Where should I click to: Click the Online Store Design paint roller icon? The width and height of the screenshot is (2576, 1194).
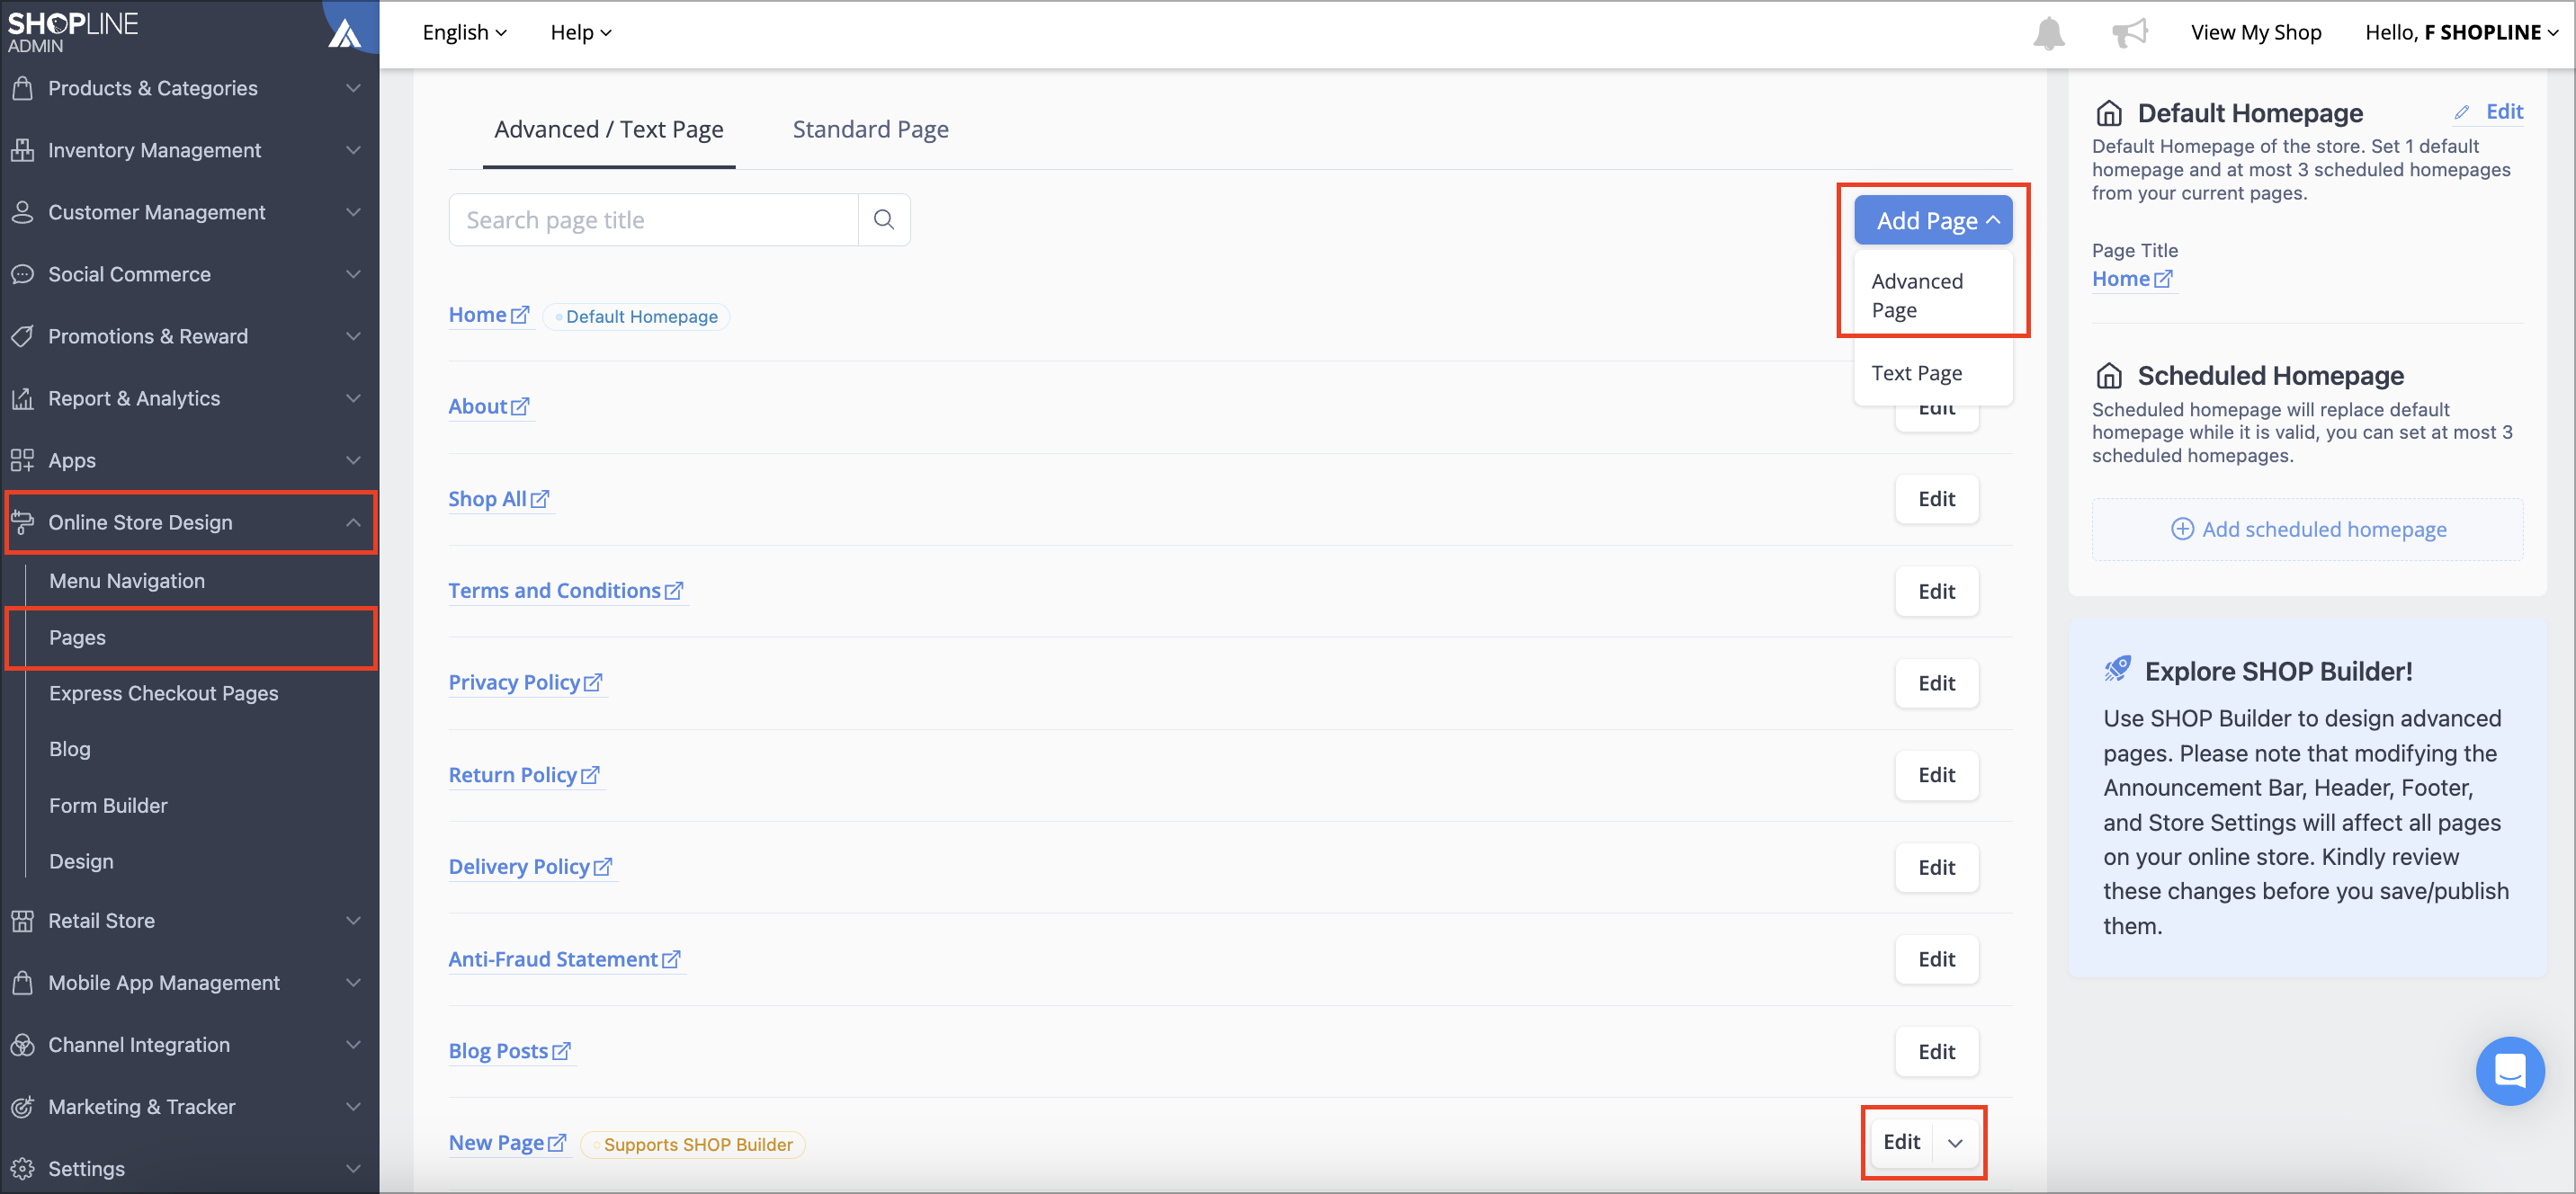click(22, 522)
